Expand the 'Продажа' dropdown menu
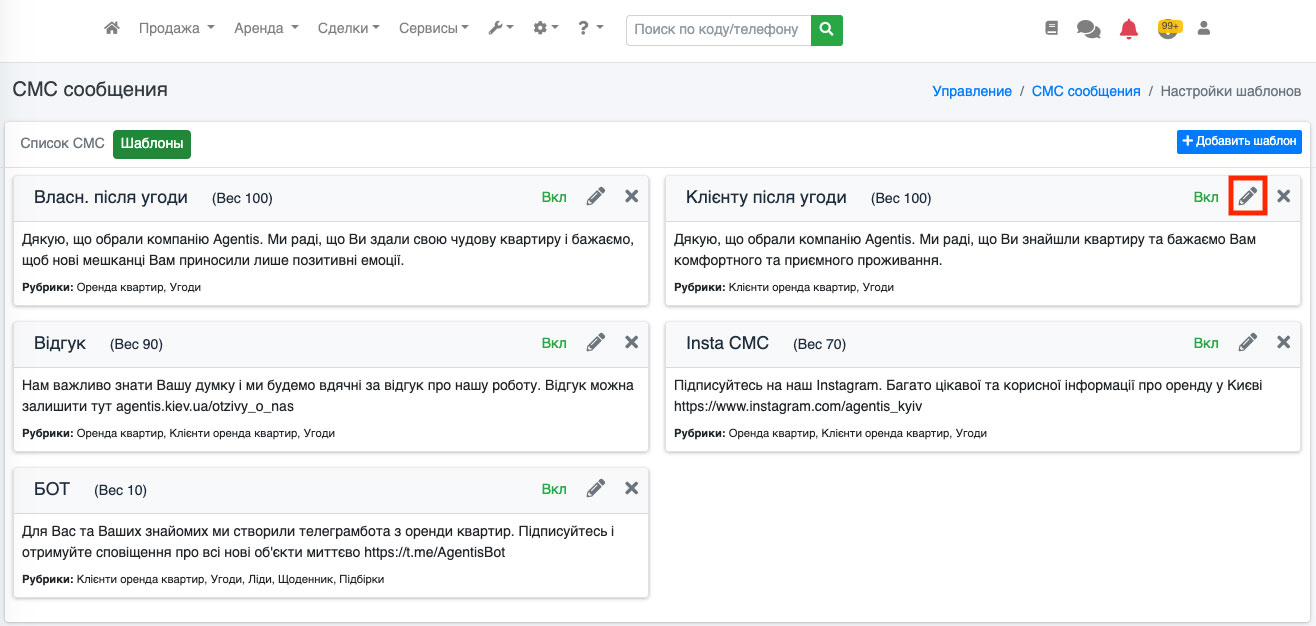The image size is (1316, 626). click(176, 29)
